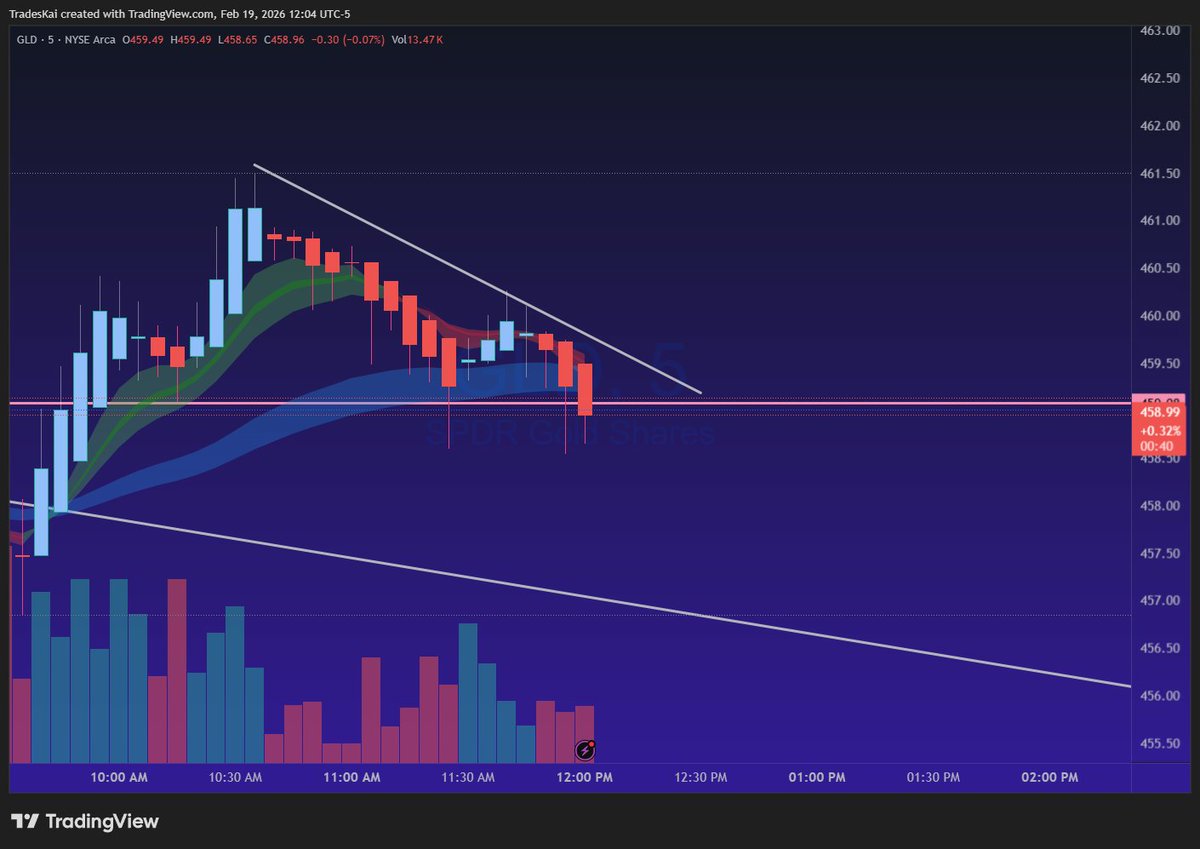Click the 459.50 price scale label

(x=1161, y=363)
